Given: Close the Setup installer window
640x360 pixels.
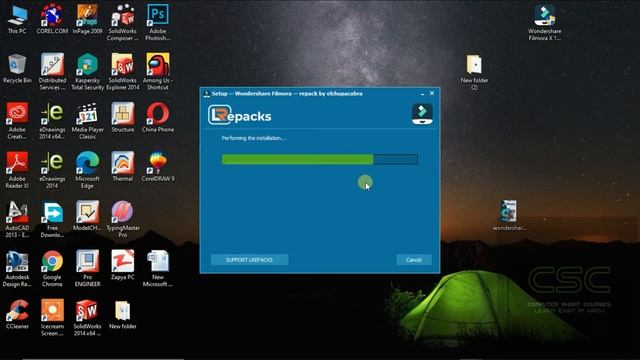Looking at the screenshot, I should point(432,93).
